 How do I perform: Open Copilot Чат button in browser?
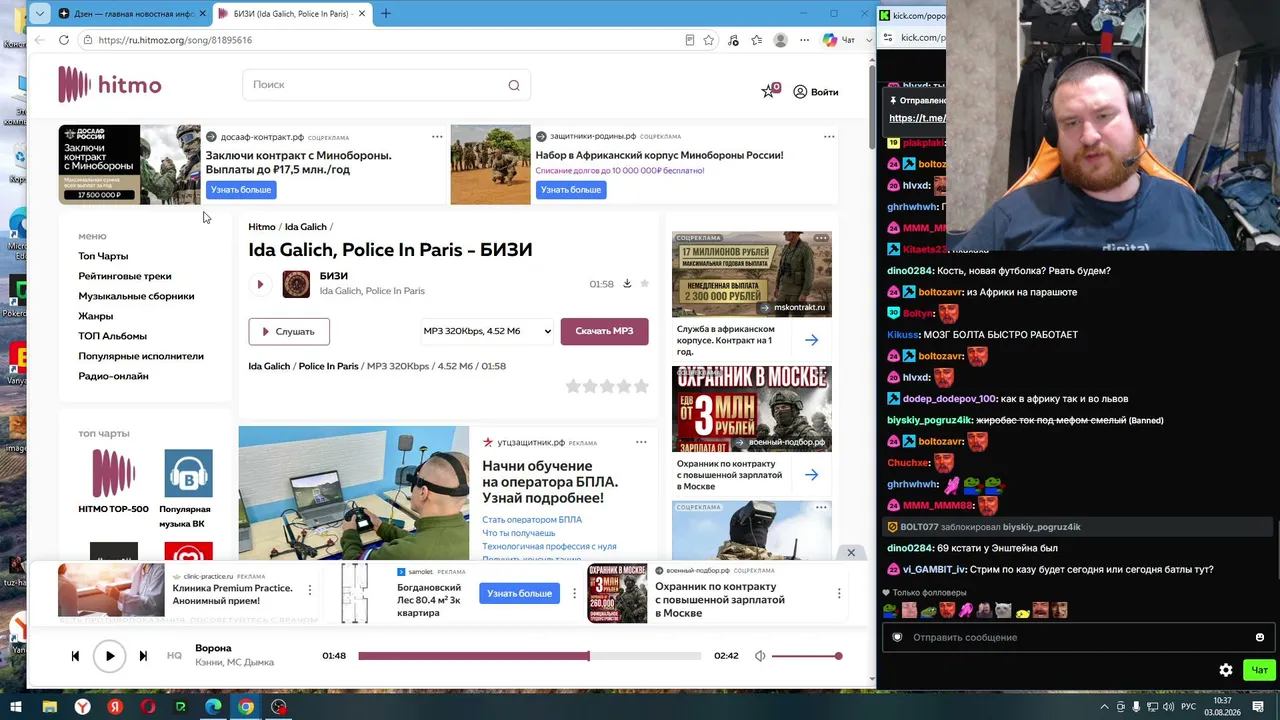tap(838, 40)
